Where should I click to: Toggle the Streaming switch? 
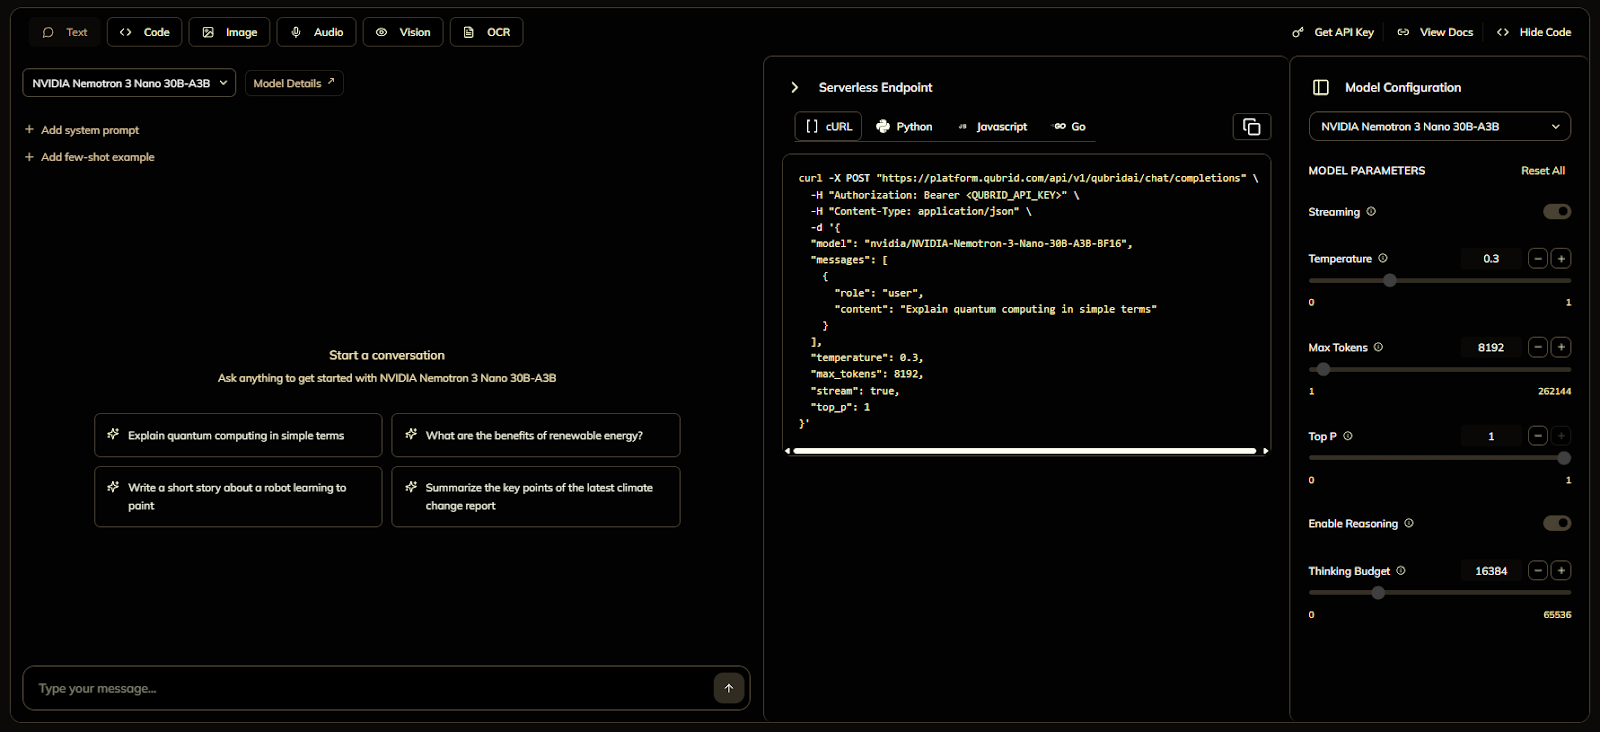pos(1556,212)
